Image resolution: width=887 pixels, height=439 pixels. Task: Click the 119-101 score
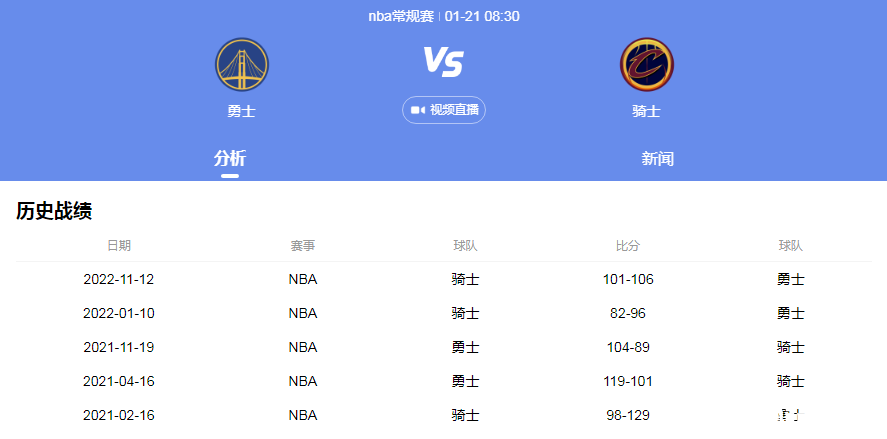(x=628, y=381)
